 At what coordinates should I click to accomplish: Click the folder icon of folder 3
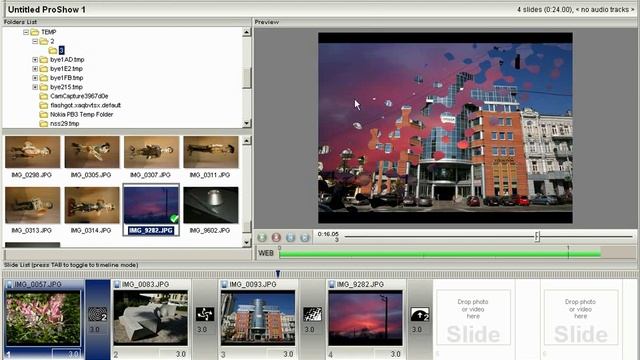point(53,50)
